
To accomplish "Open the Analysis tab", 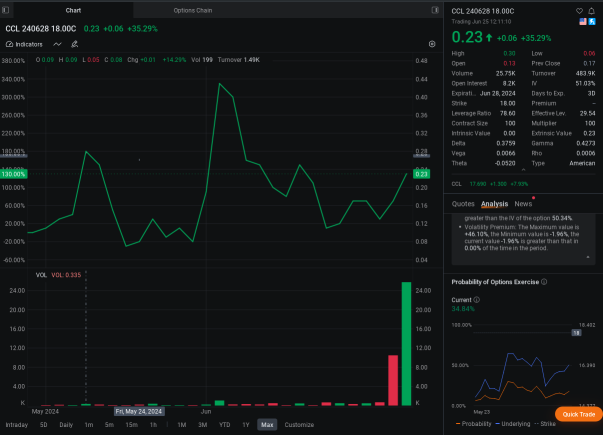I will click(x=494, y=204).
